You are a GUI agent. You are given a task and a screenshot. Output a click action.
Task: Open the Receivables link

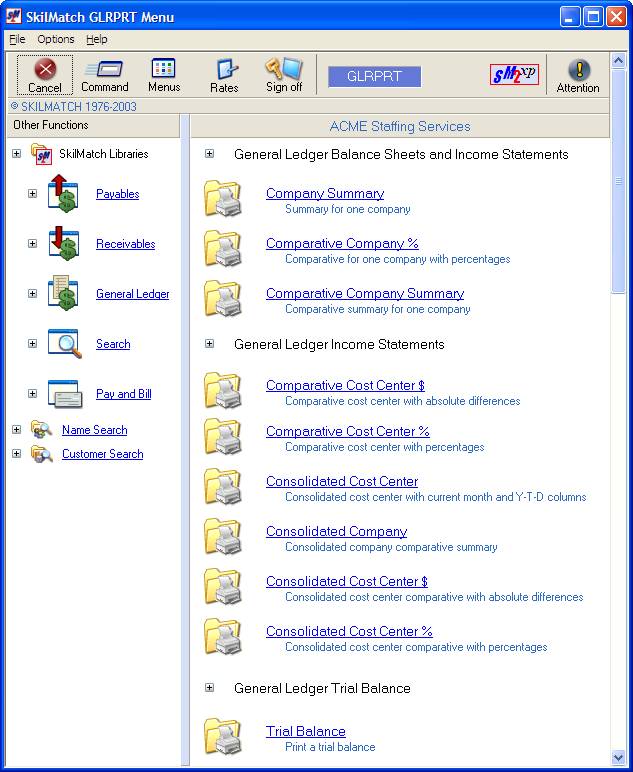pos(126,244)
